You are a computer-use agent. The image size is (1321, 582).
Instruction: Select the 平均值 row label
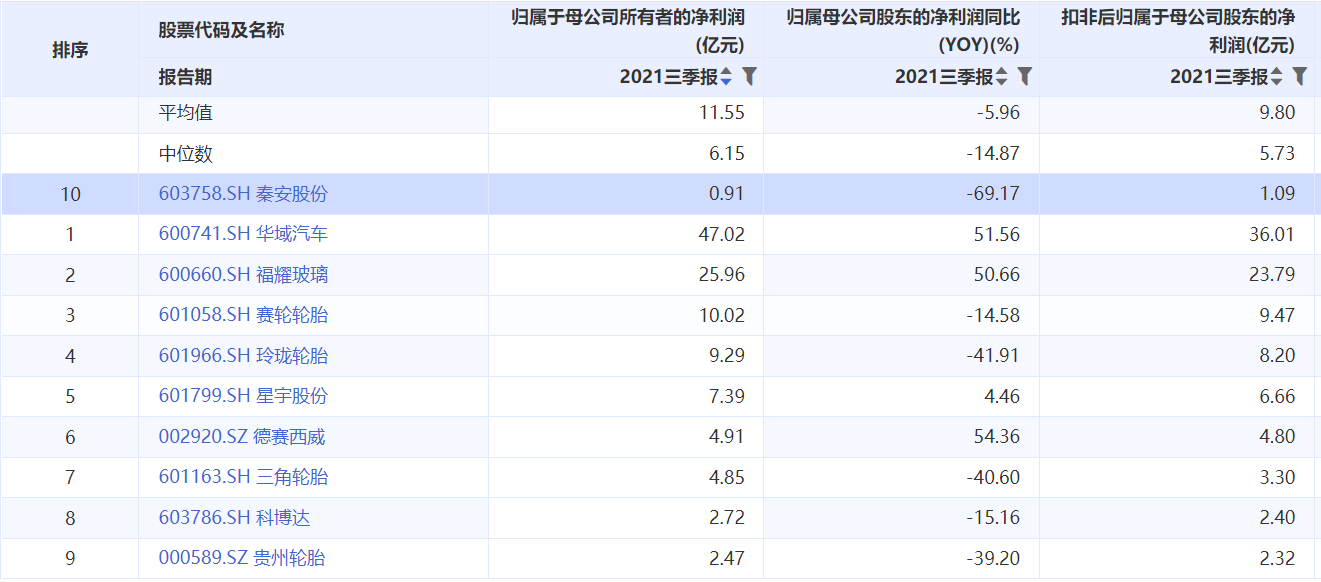coord(186,113)
